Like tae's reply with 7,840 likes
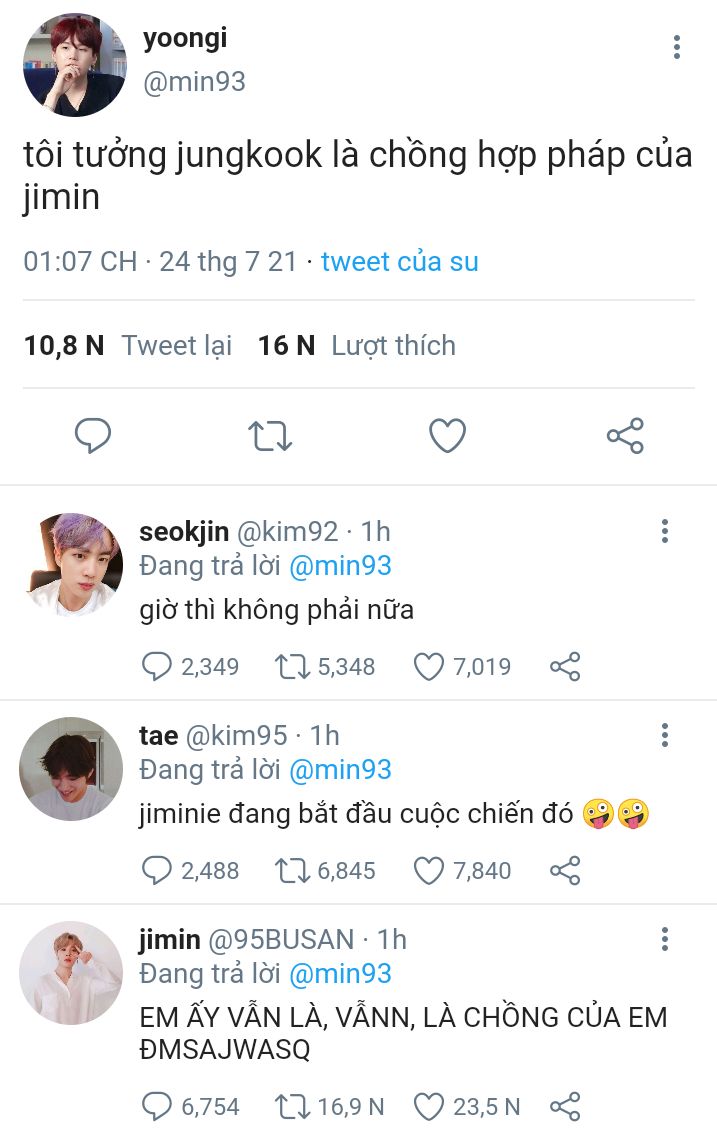 click(429, 871)
